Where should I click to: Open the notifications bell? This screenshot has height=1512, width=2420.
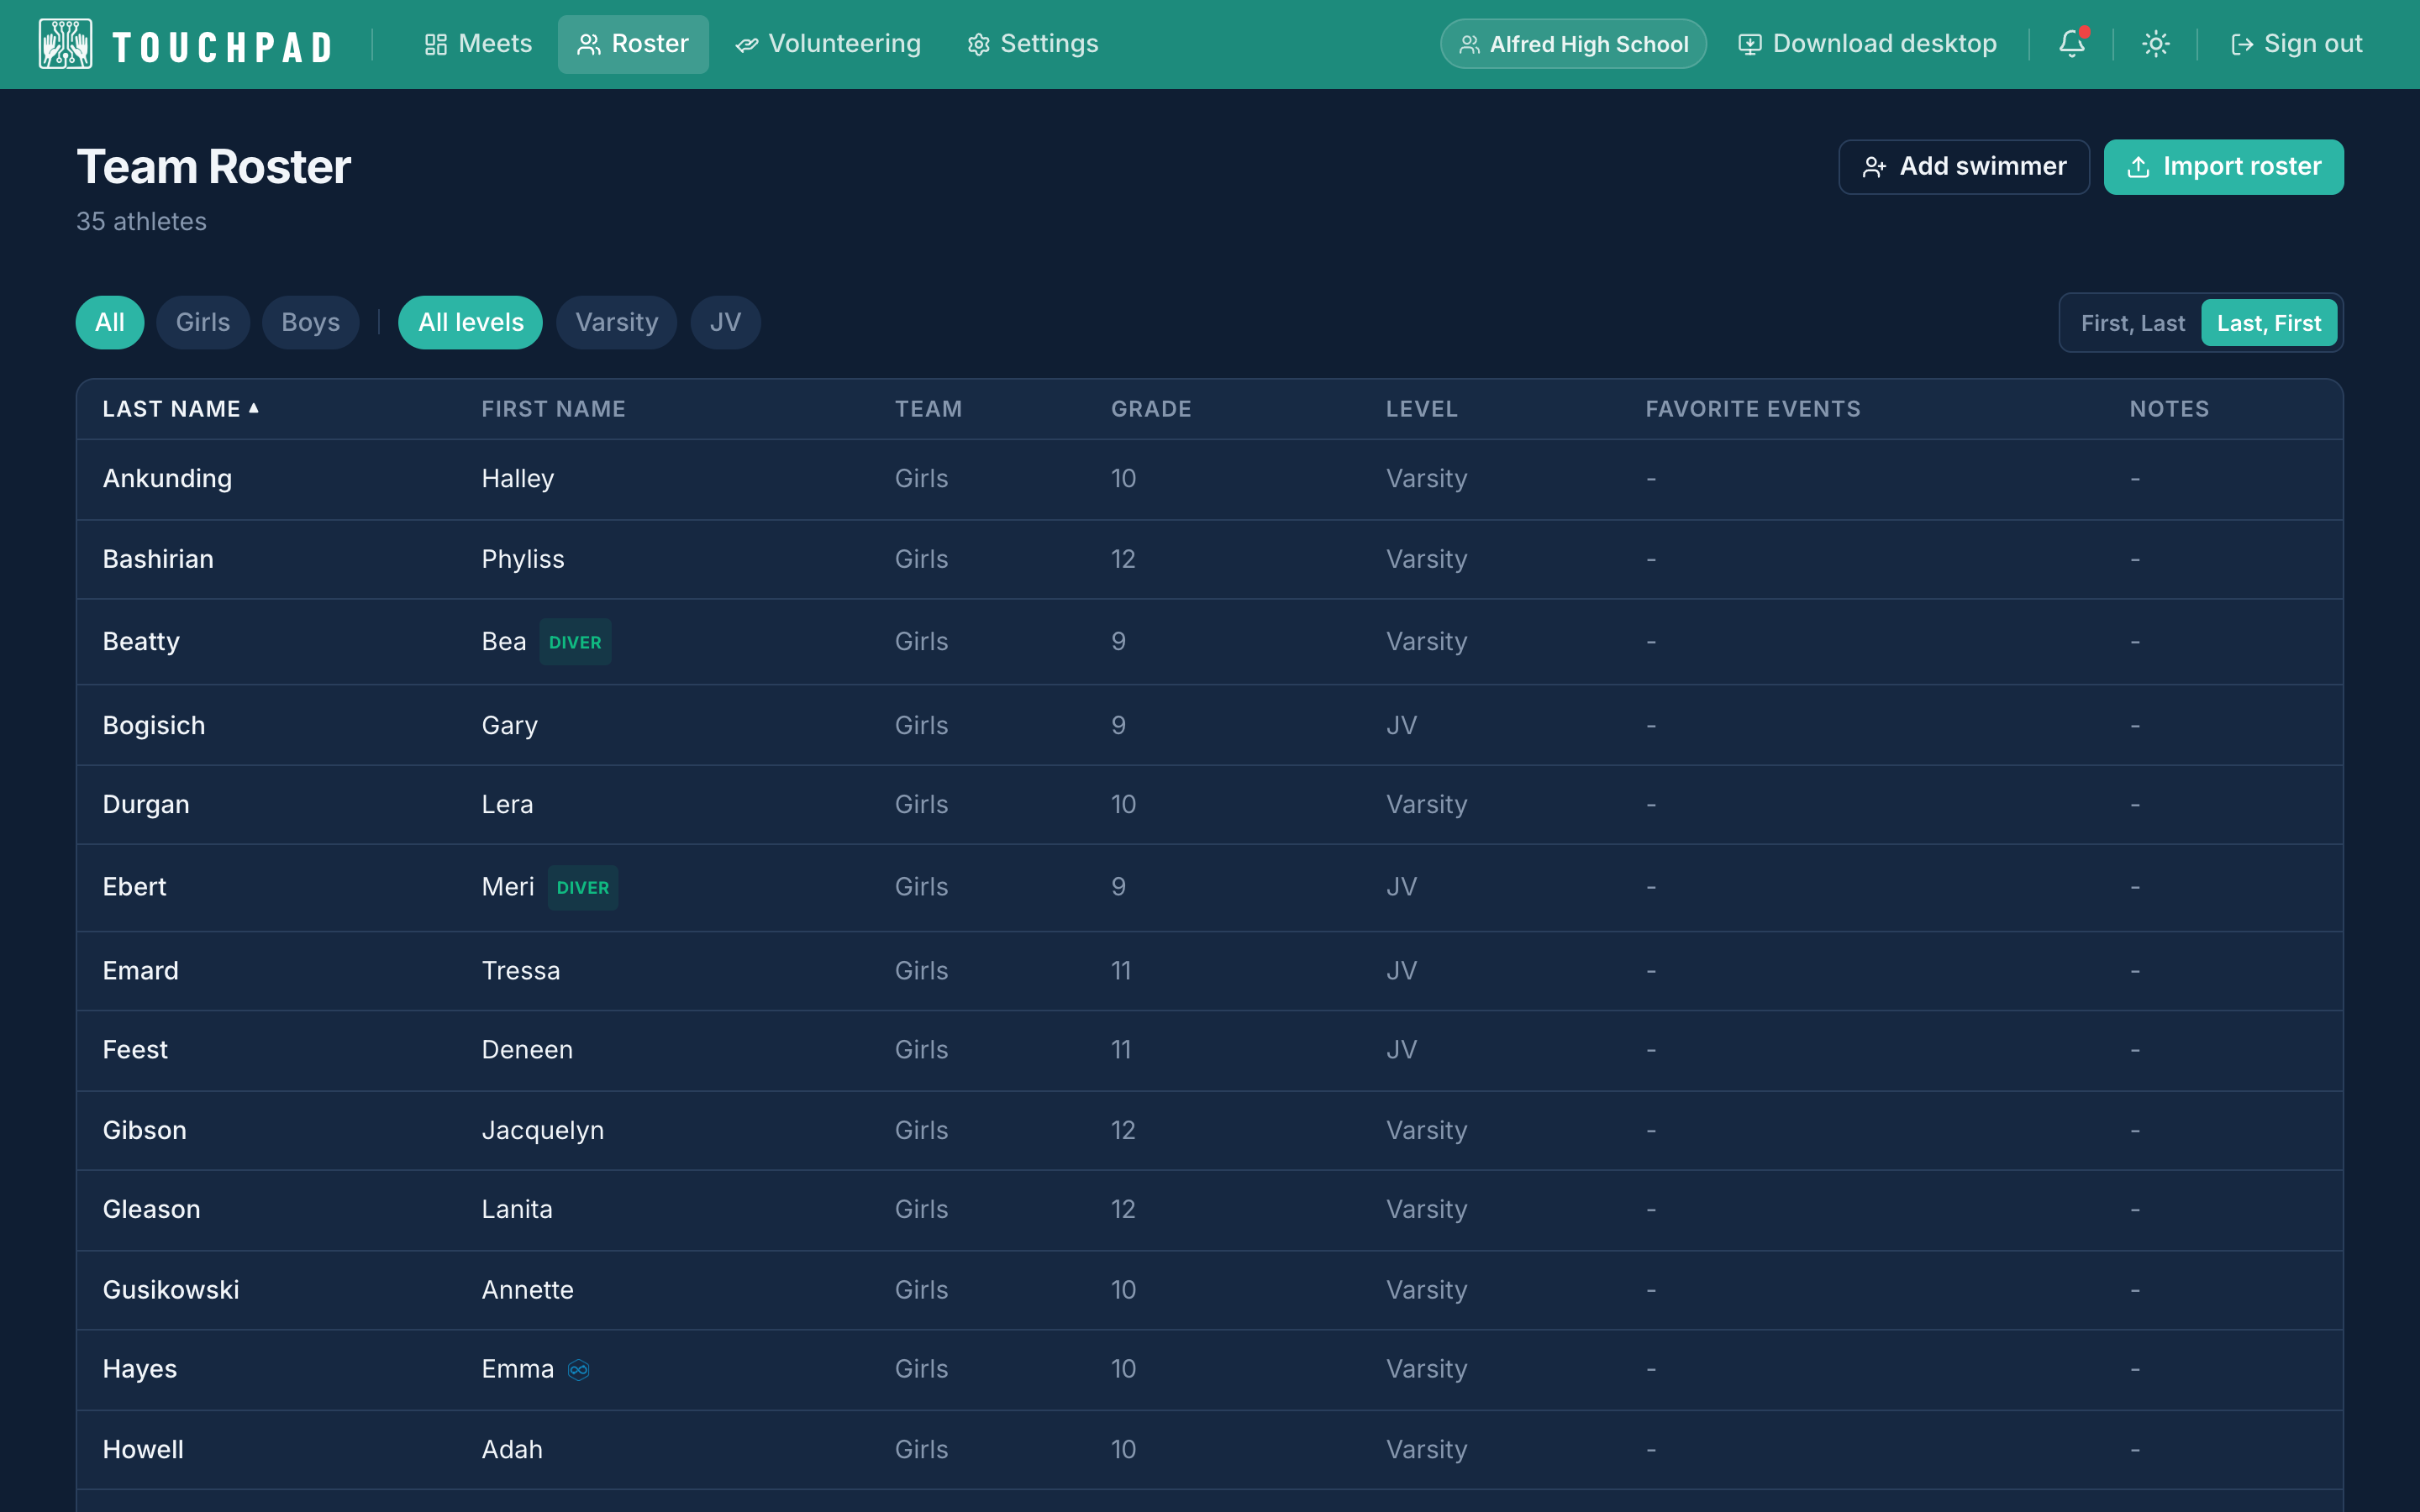(2072, 44)
